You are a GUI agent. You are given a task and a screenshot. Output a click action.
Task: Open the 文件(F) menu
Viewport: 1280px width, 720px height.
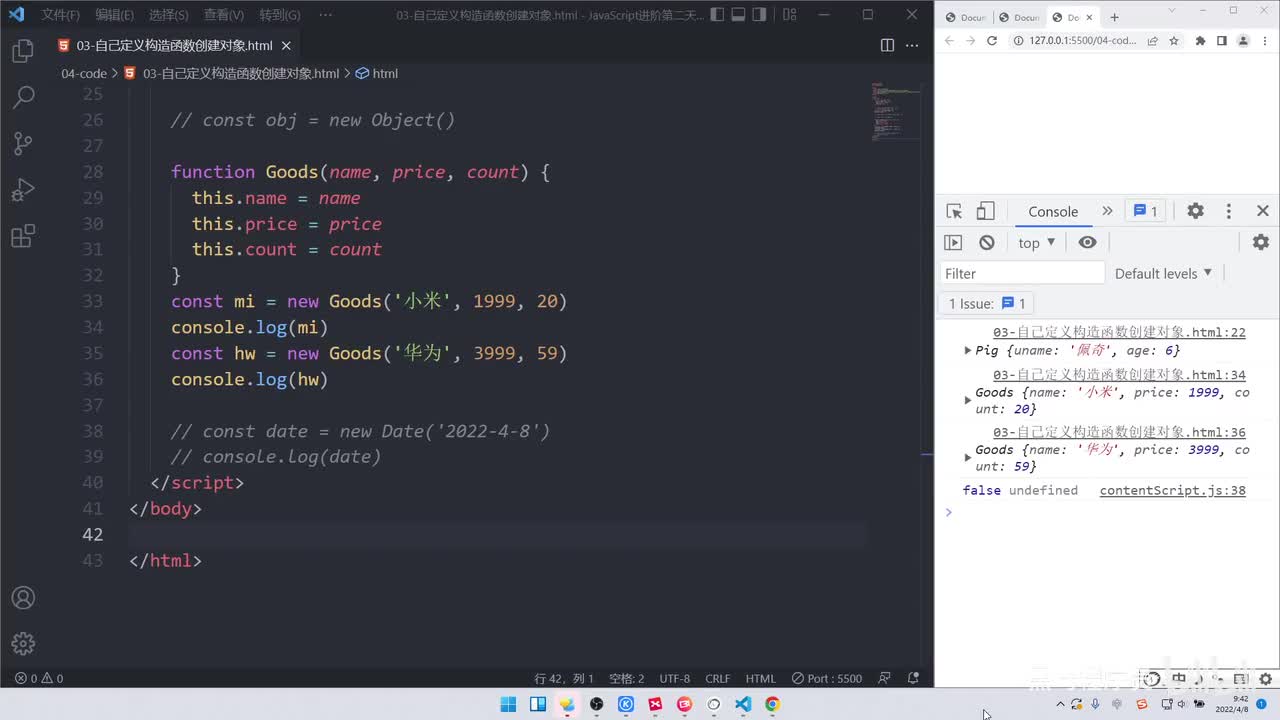click(61, 15)
